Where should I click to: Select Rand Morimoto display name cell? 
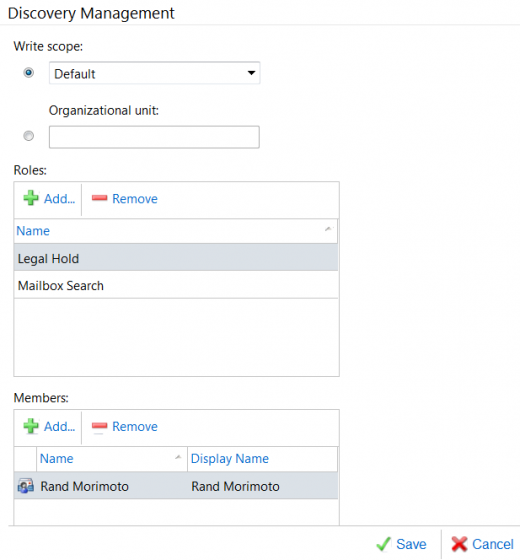click(235, 486)
